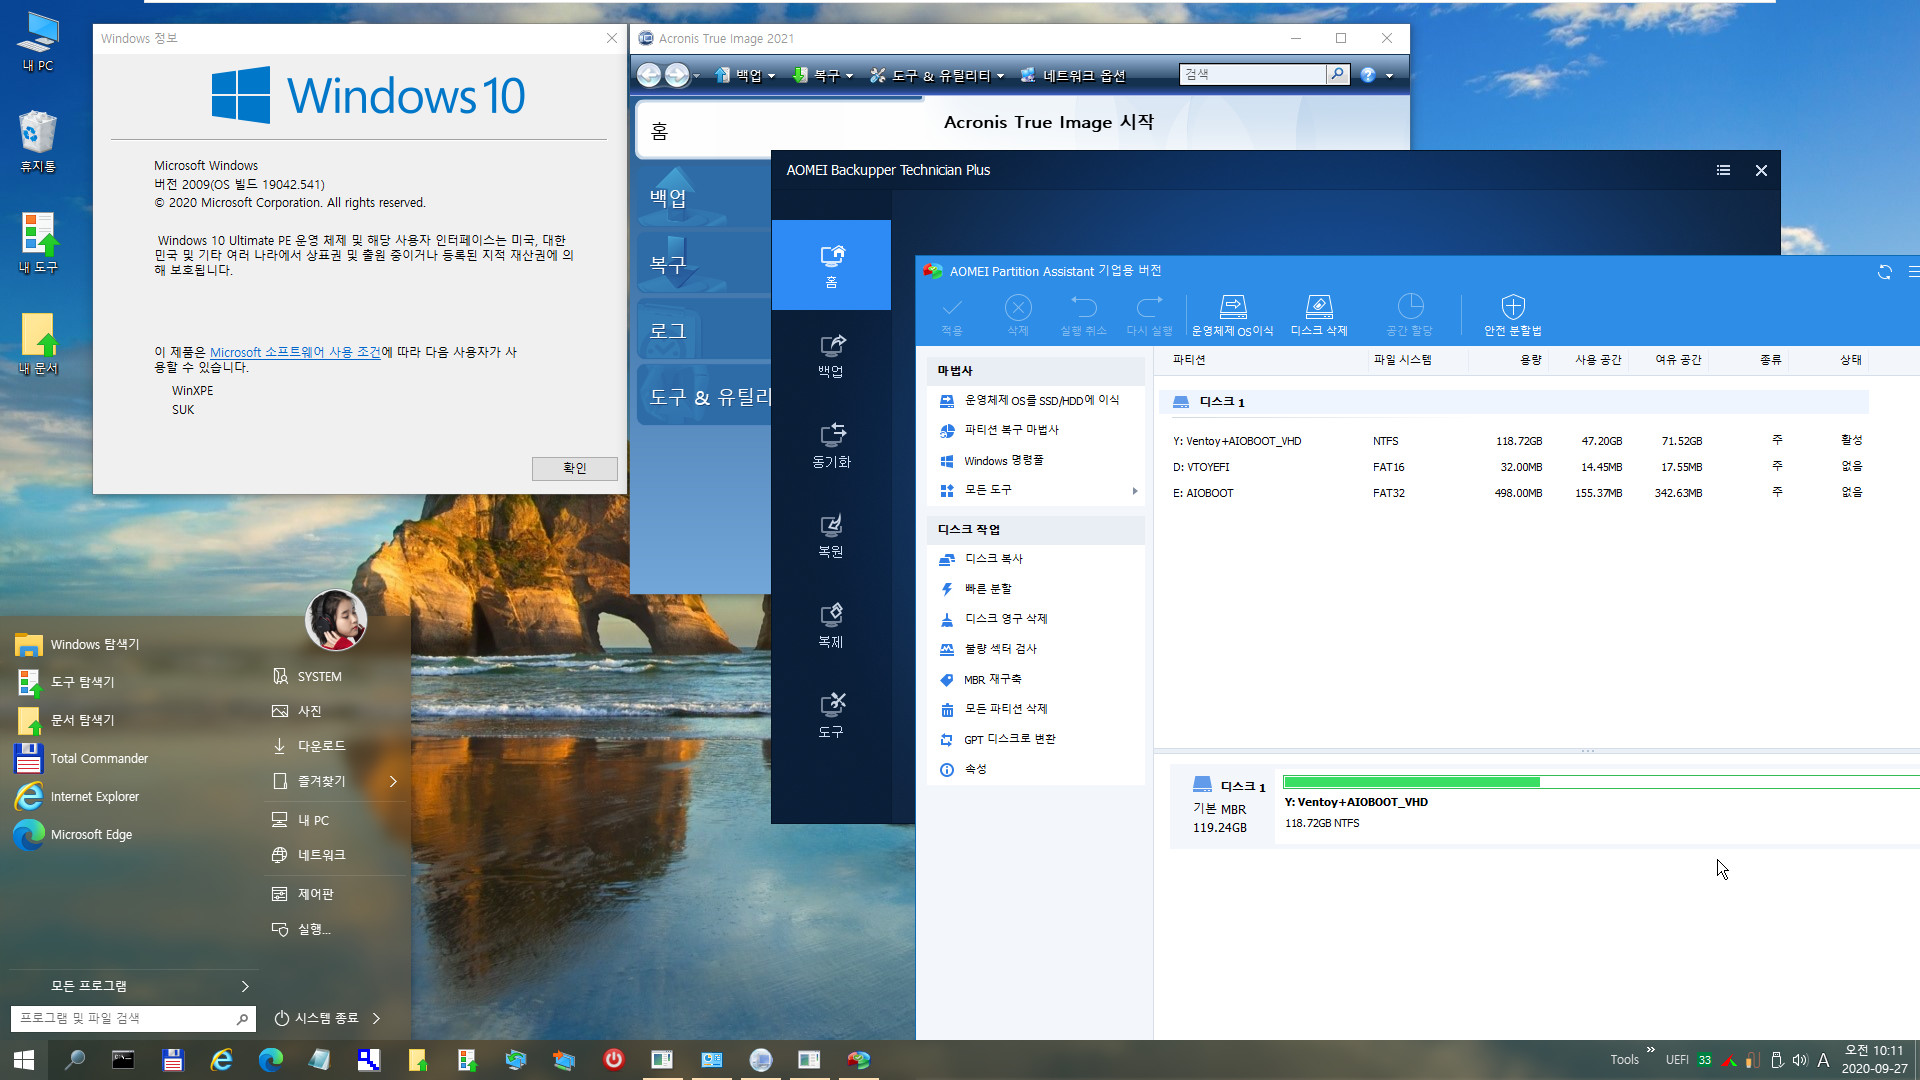The width and height of the screenshot is (1920, 1080).
Task: Click the back arrow in Acronis True Image
Action: (649, 75)
